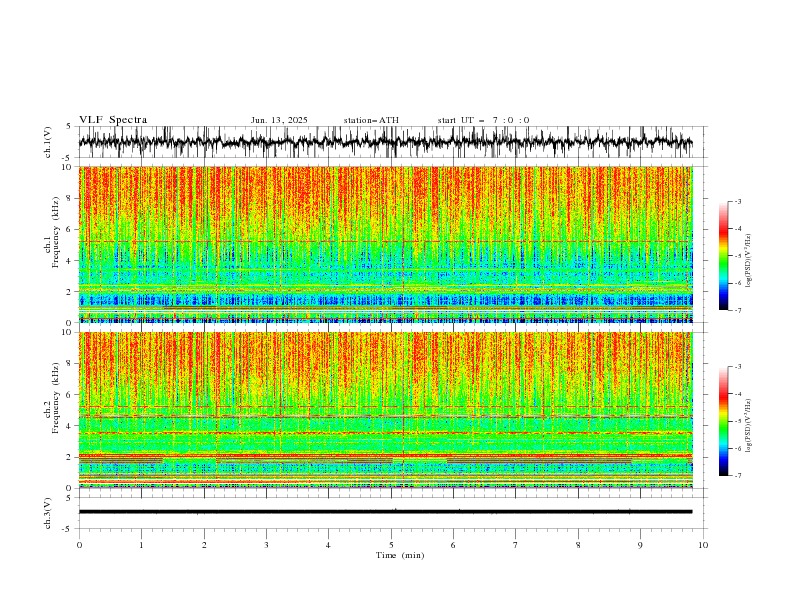Click the ch.2 frequency tick label "4"

click(69, 426)
